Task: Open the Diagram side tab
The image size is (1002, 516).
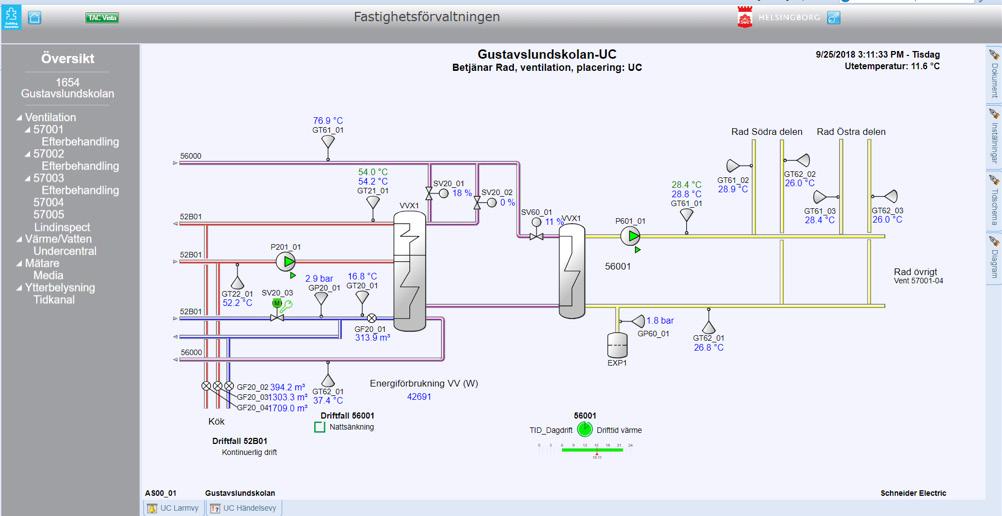Action: (994, 257)
